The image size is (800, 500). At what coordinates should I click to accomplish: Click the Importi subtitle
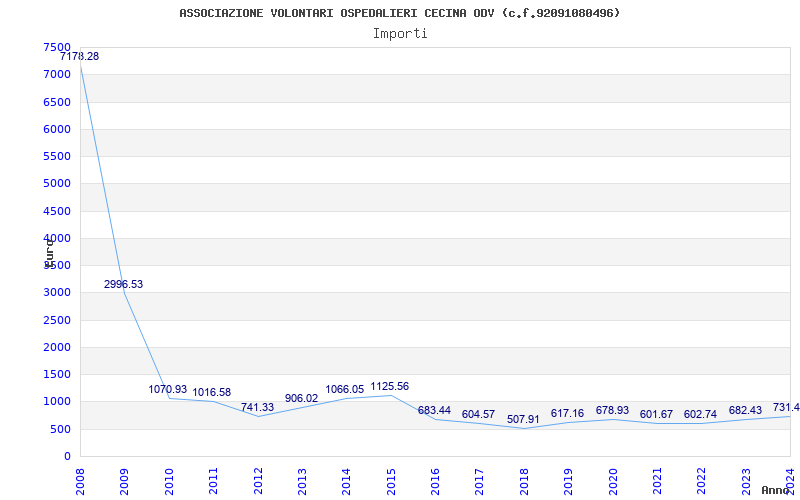(x=400, y=34)
